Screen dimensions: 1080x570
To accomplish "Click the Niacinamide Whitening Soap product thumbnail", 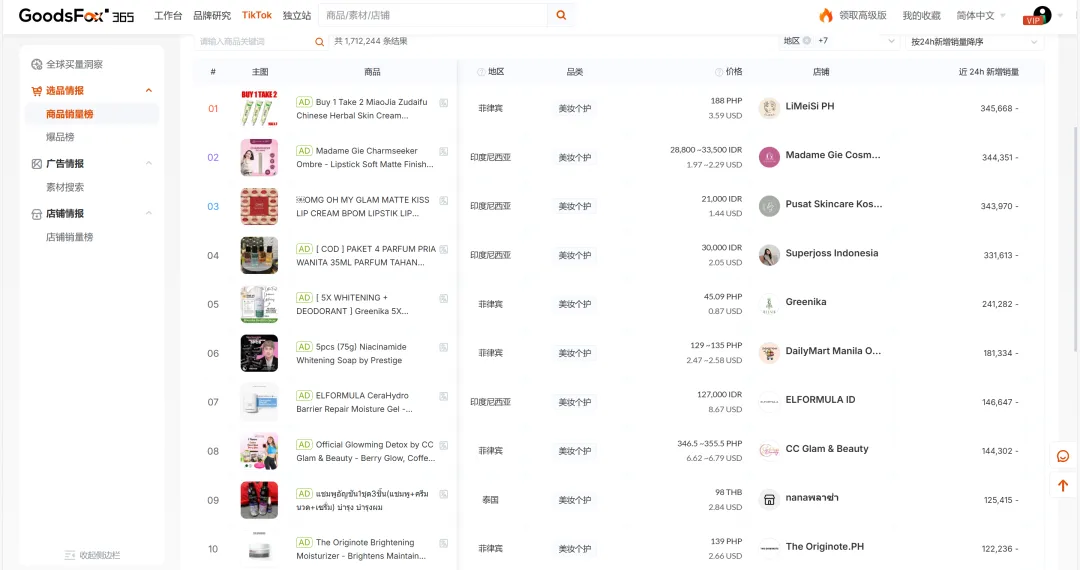I will pyautogui.click(x=259, y=353).
